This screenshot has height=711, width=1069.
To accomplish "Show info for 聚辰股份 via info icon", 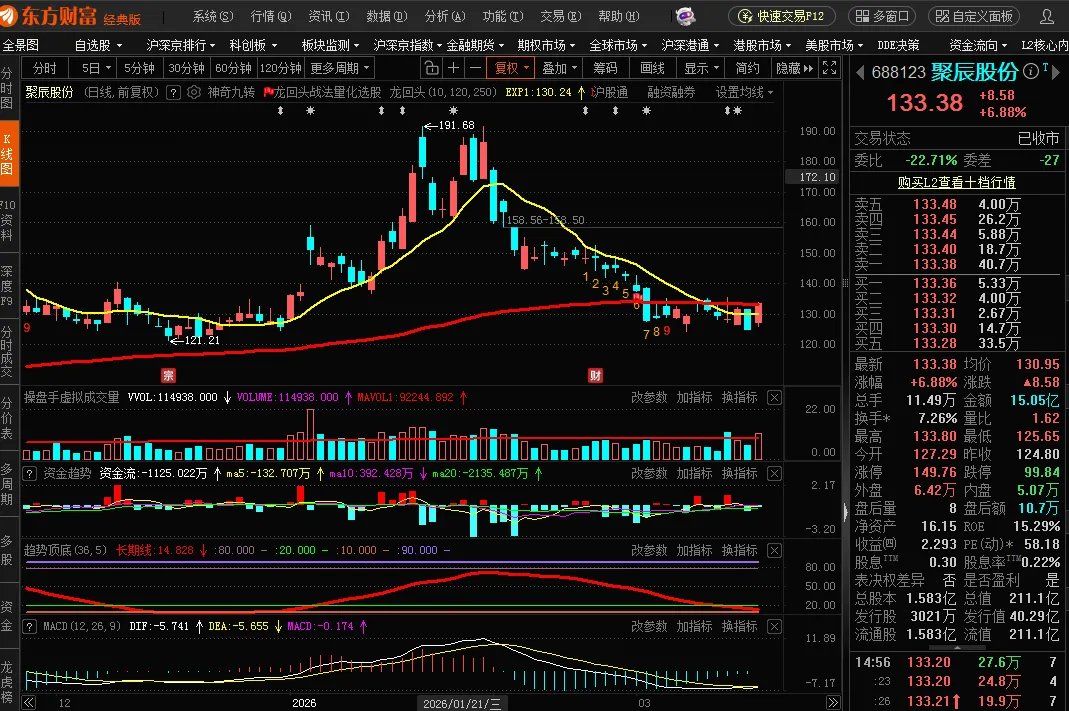I will point(1031,70).
